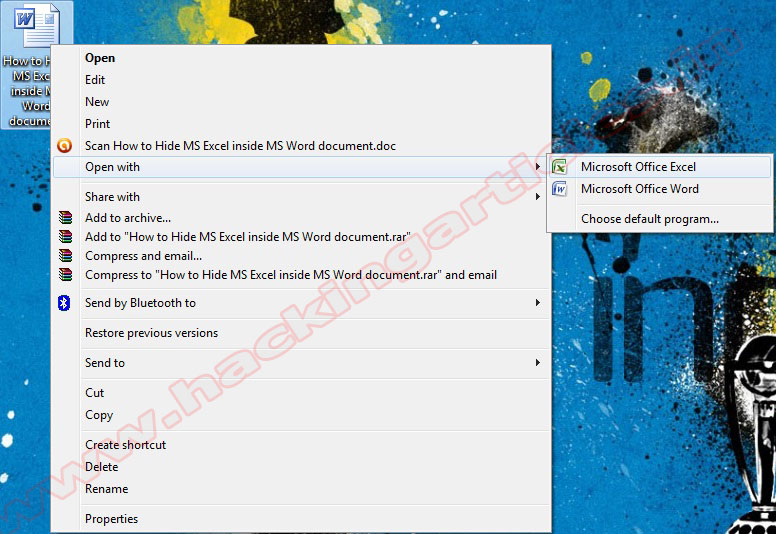Click the Open with menu entry
The width and height of the screenshot is (776, 534).
click(301, 167)
